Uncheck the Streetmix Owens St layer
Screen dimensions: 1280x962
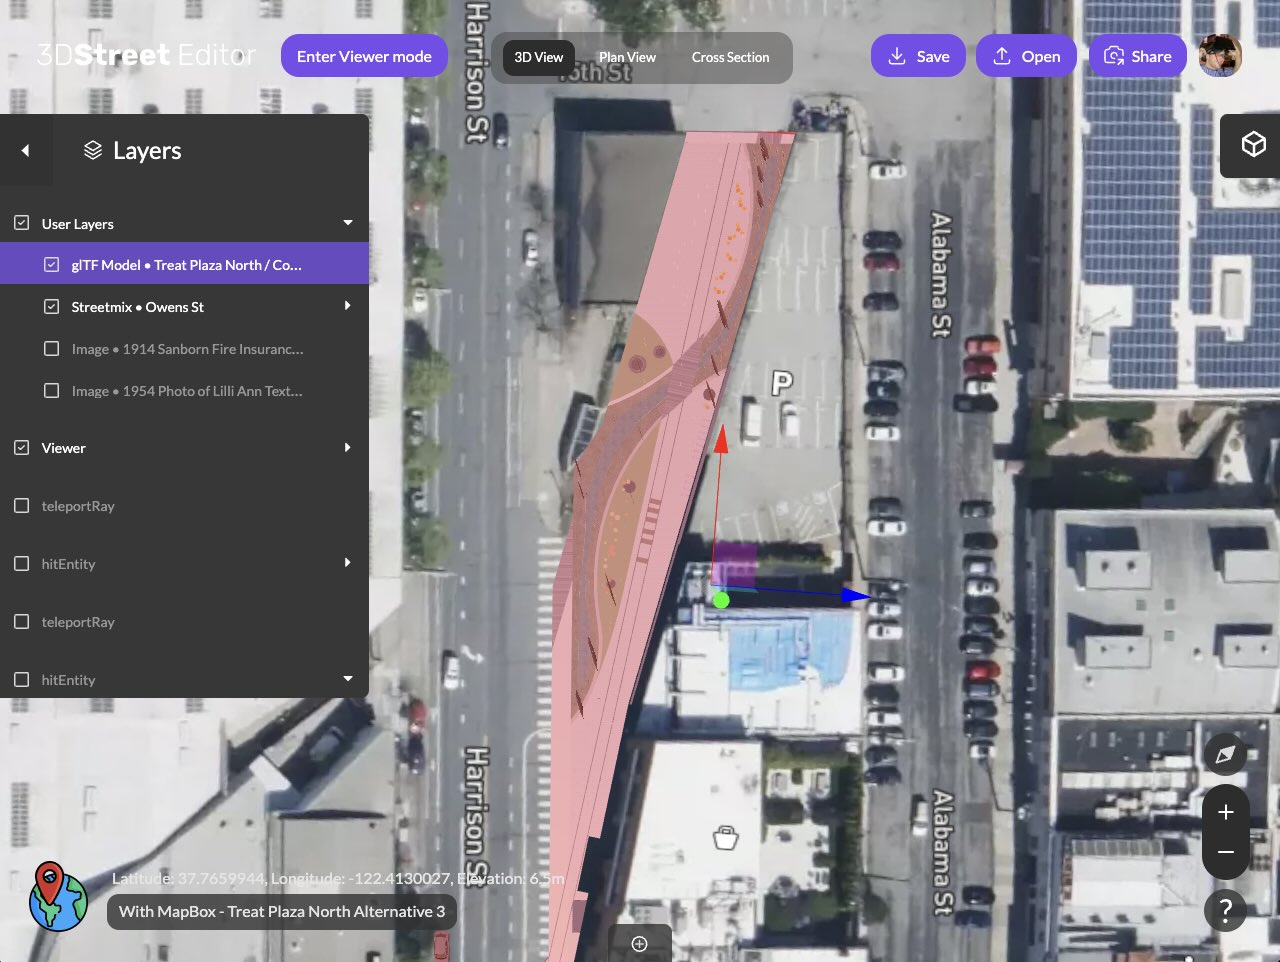(x=52, y=307)
